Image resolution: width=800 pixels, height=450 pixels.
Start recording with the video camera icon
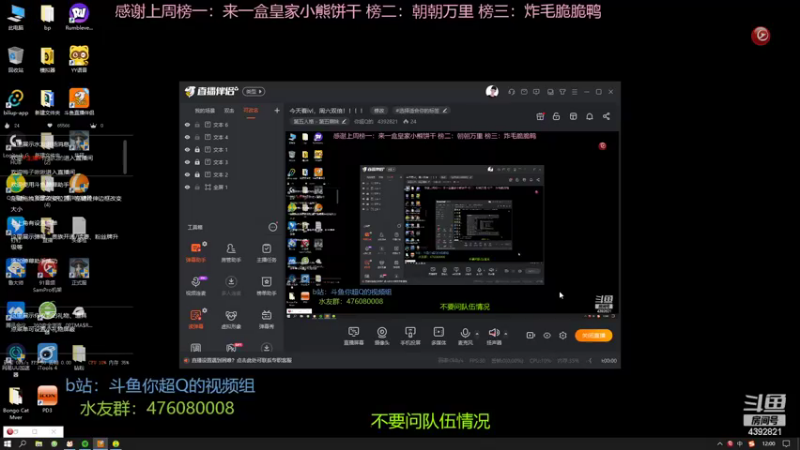tap(531, 335)
